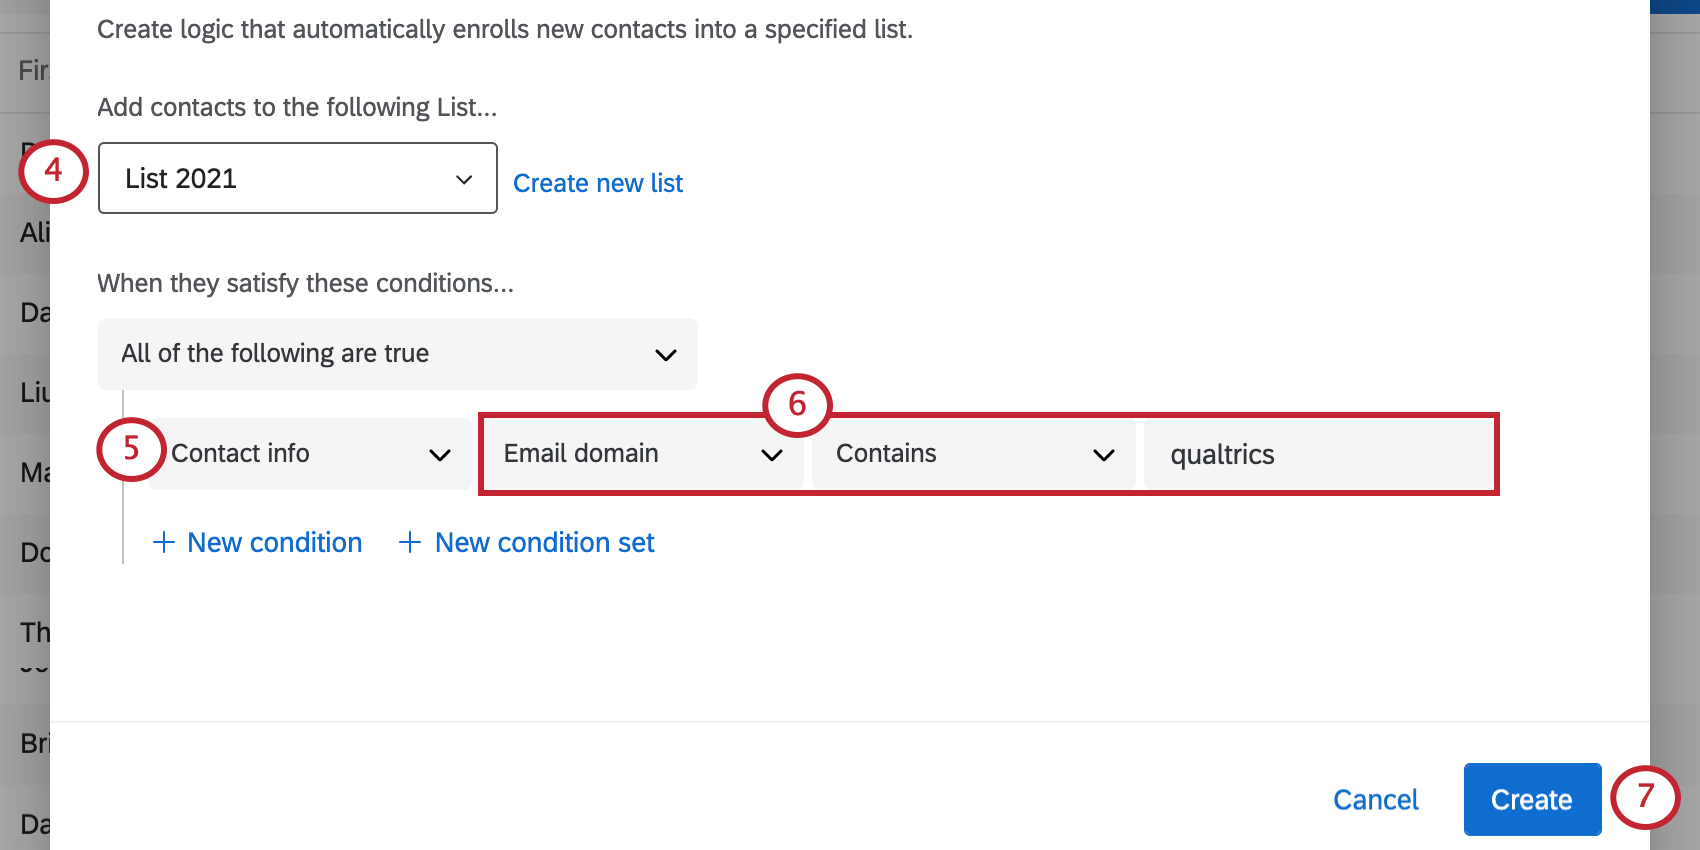Click the plus icon beside New condition set
The width and height of the screenshot is (1700, 850).
point(410,542)
